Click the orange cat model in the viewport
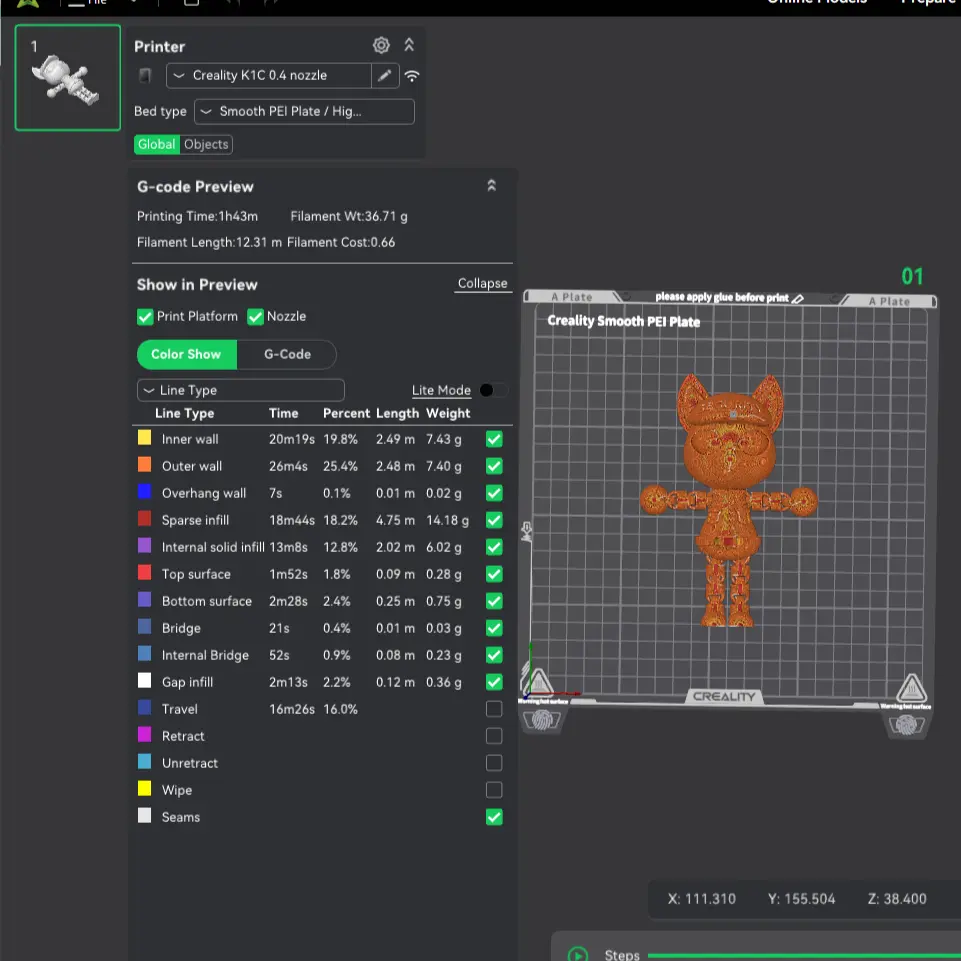 [x=729, y=499]
